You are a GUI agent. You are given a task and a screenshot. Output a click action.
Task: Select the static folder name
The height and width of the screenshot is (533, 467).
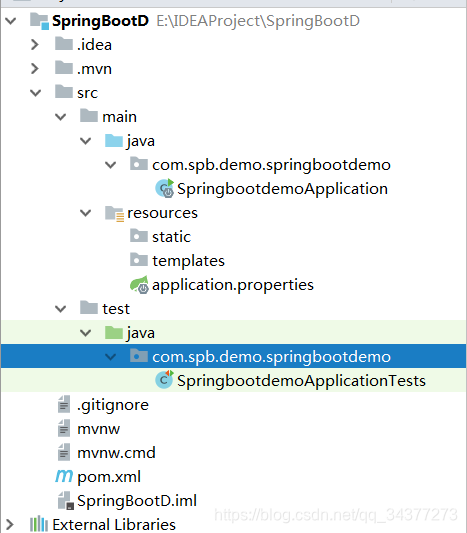[171, 237]
